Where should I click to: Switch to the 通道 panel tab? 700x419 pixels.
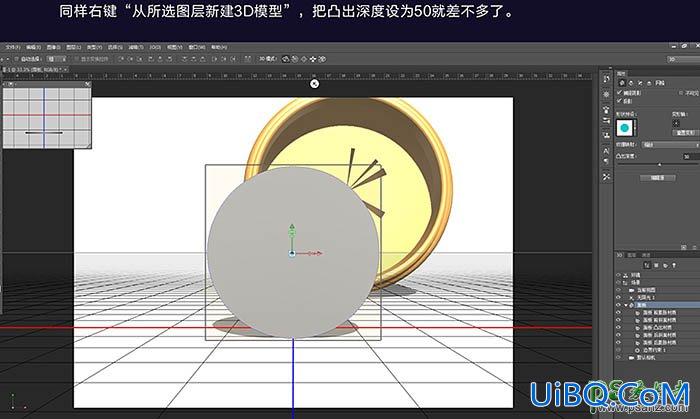click(646, 255)
